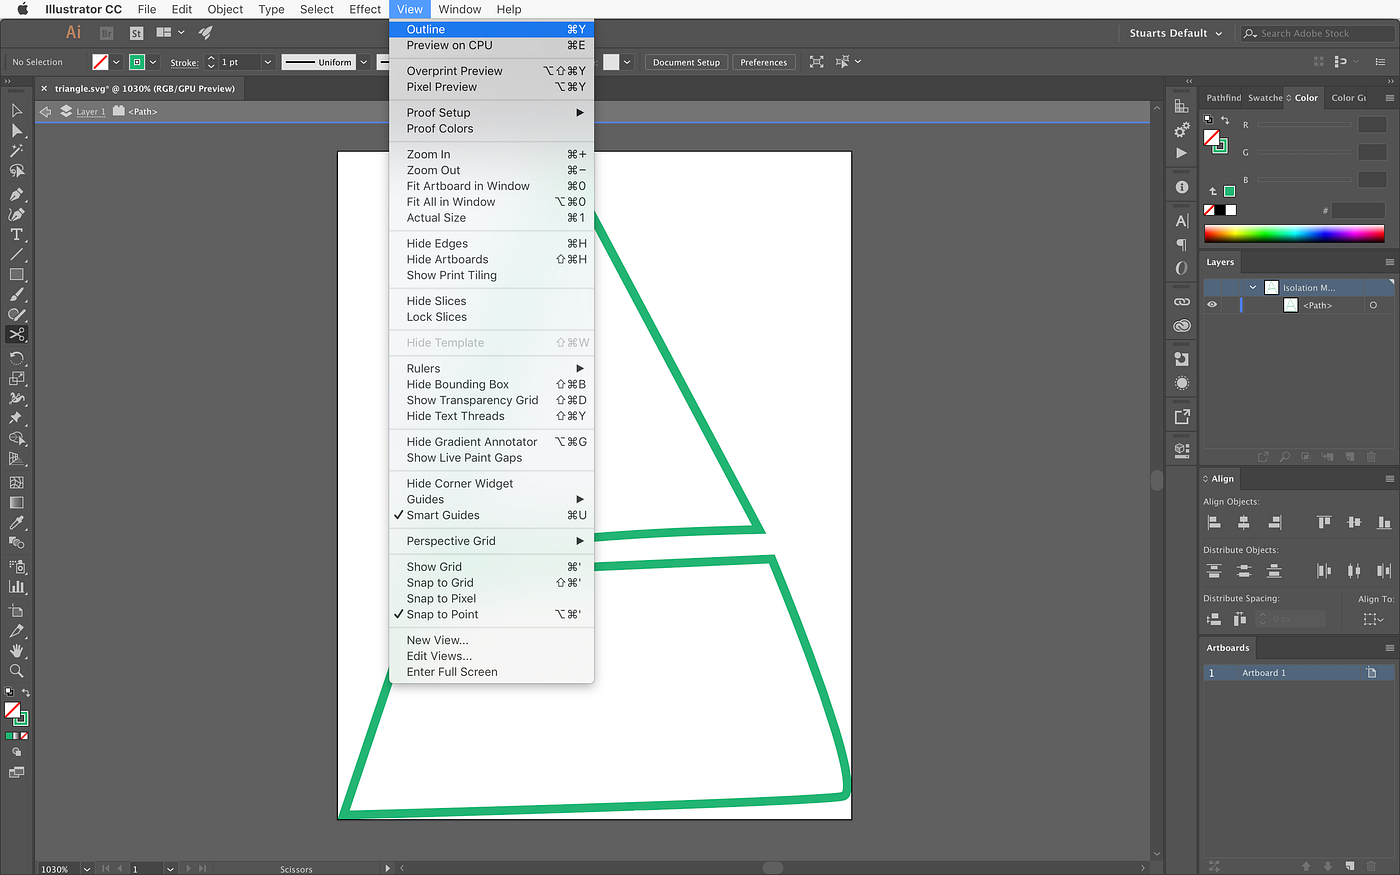Open the stroke weight dropdown

tap(267, 61)
